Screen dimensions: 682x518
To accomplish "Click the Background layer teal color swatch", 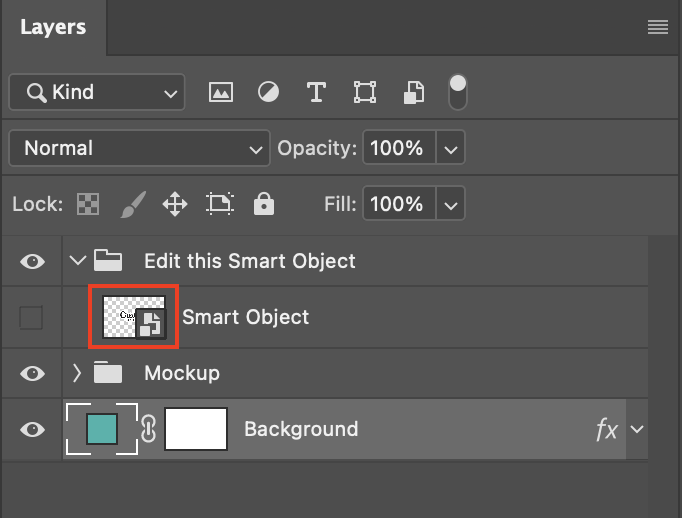I will click(x=102, y=429).
